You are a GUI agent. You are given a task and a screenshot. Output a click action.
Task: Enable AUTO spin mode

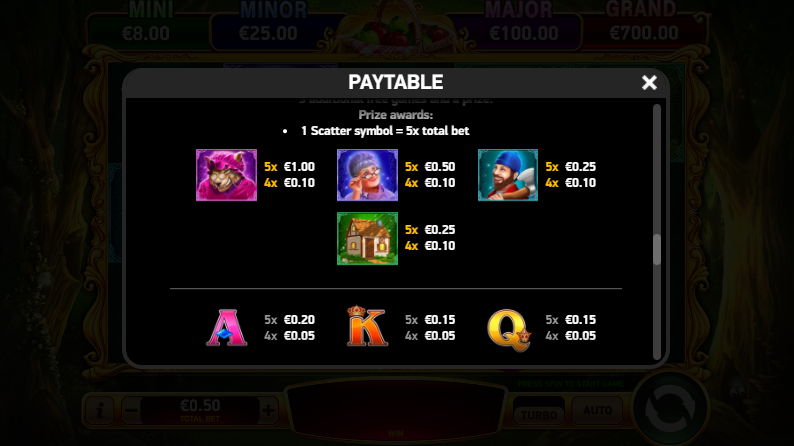point(597,410)
